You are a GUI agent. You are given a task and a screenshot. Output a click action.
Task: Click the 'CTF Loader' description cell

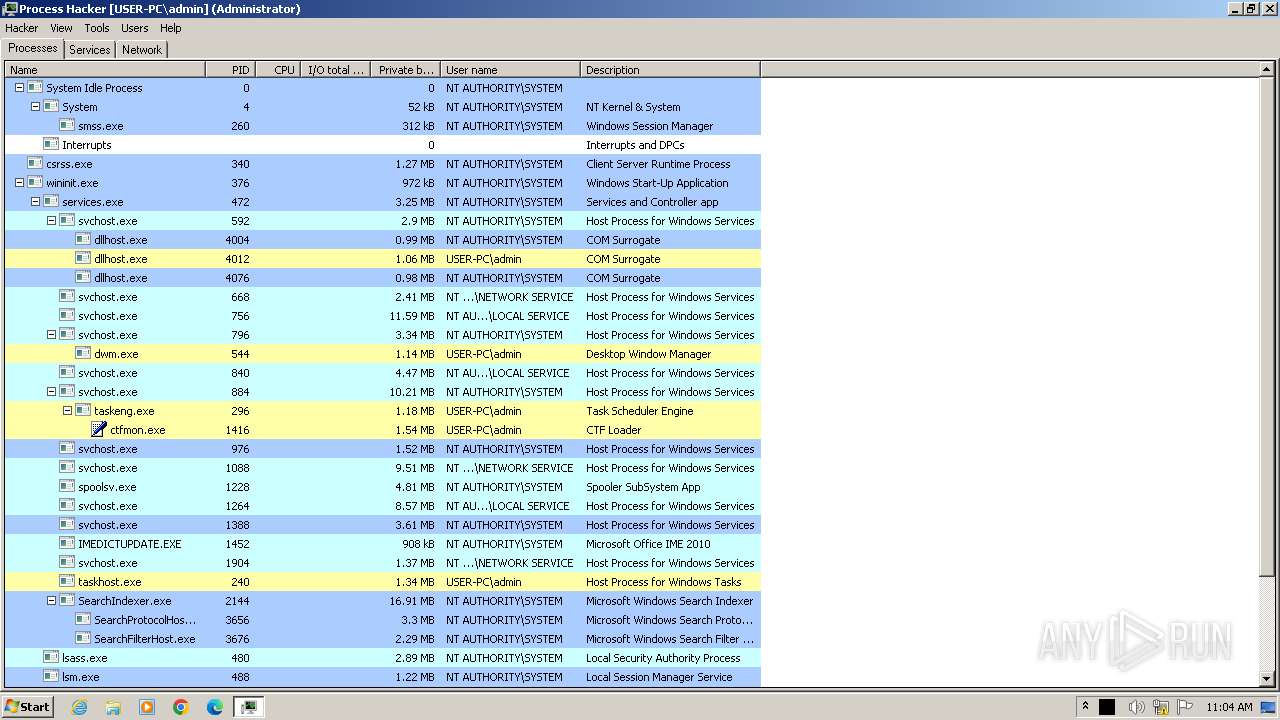(613, 430)
